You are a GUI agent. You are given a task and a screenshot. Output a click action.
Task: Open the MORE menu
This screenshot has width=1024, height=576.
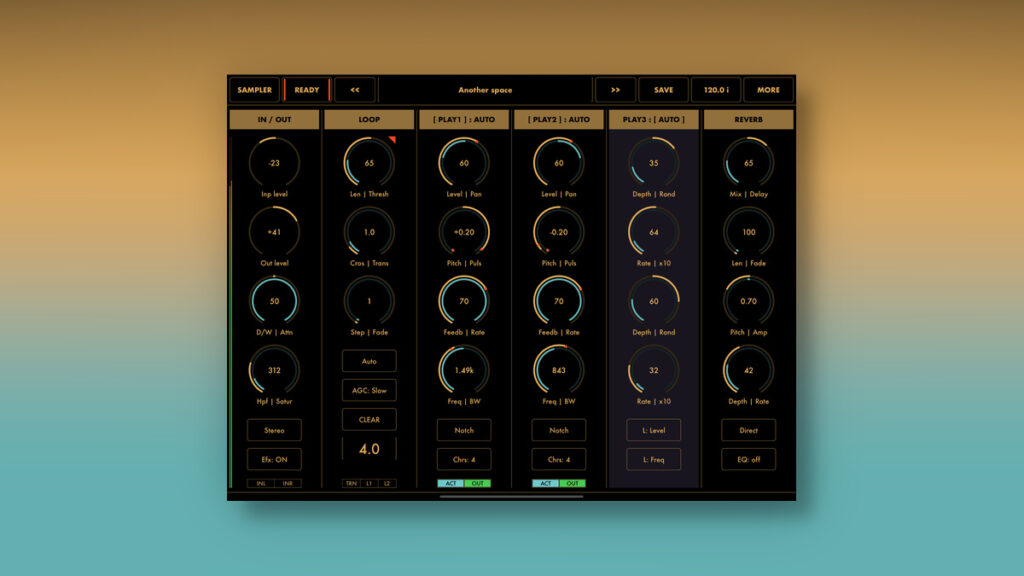coord(769,89)
